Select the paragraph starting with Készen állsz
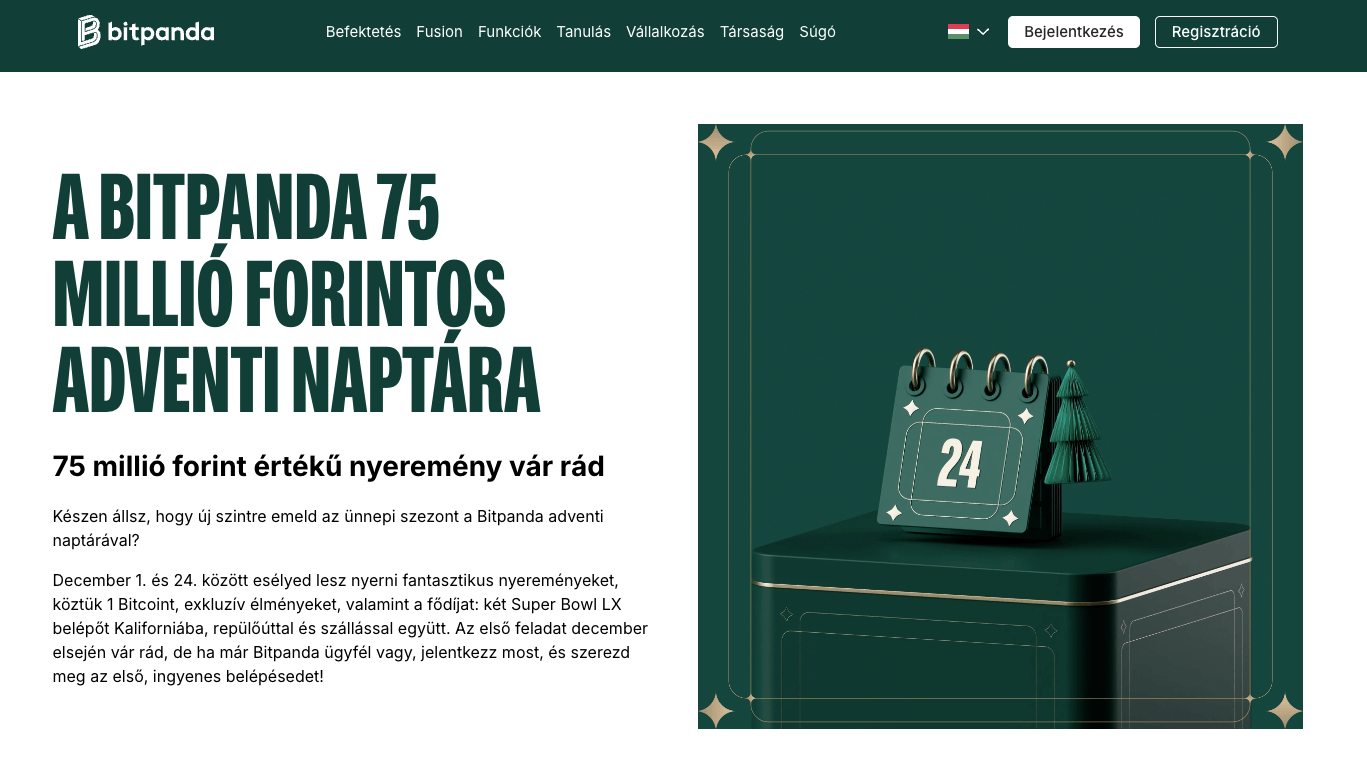This screenshot has width=1367, height=772. coord(328,528)
